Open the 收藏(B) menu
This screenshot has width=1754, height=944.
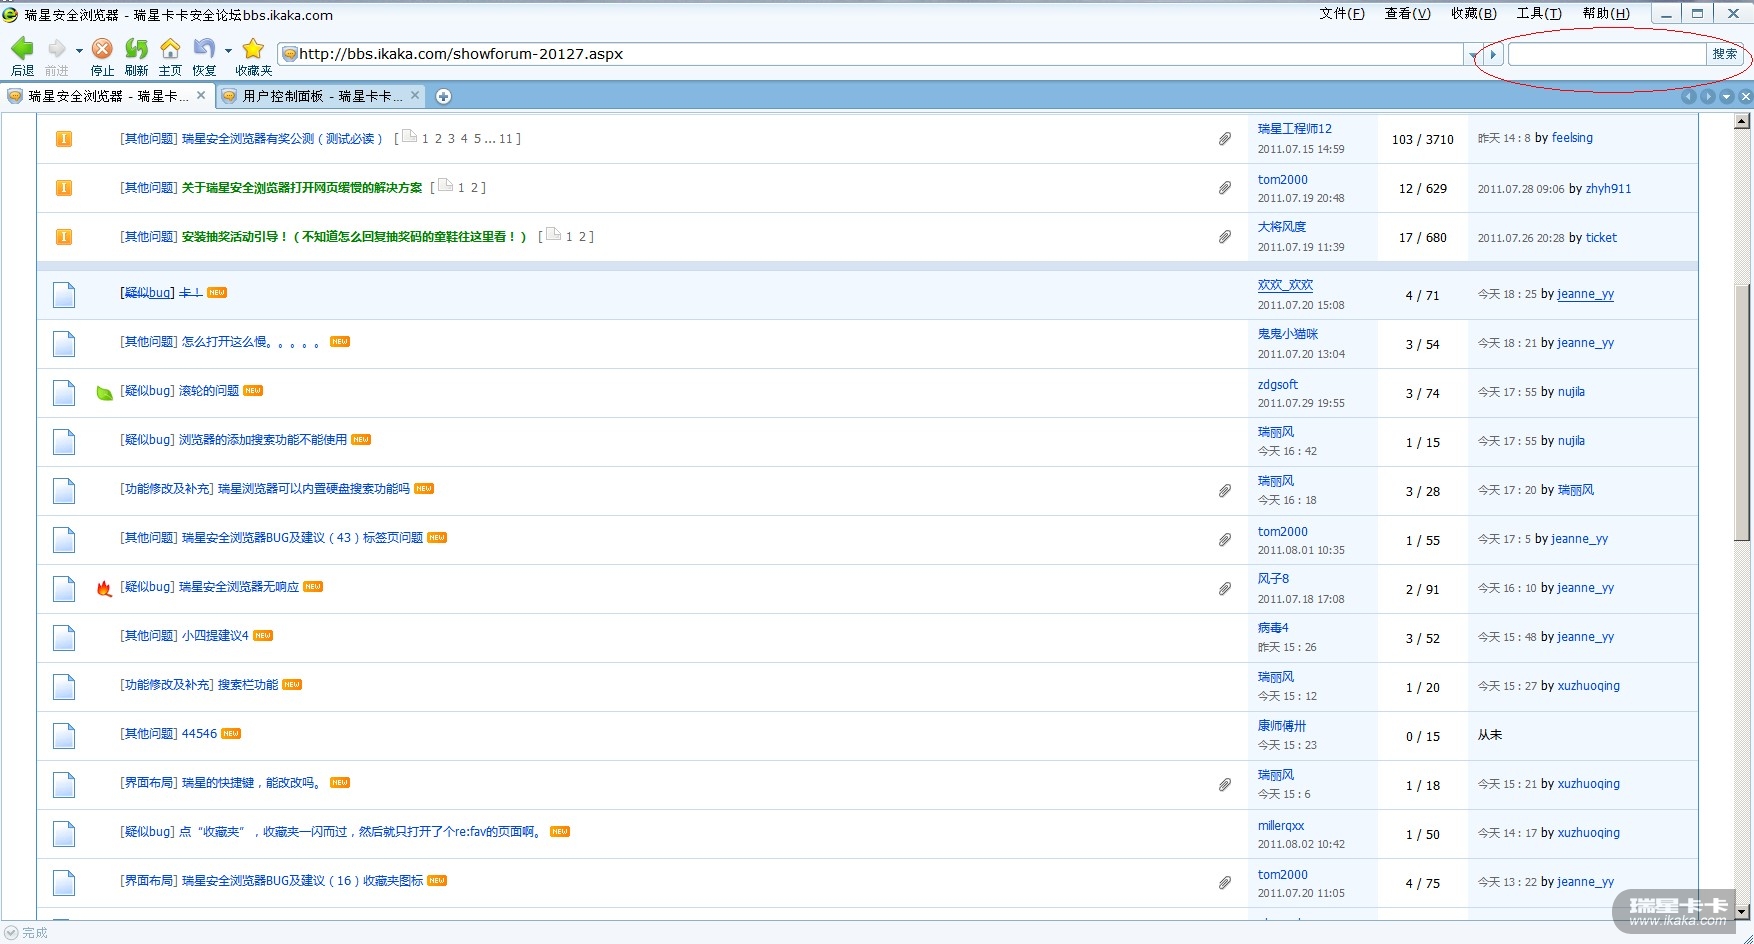(1474, 13)
